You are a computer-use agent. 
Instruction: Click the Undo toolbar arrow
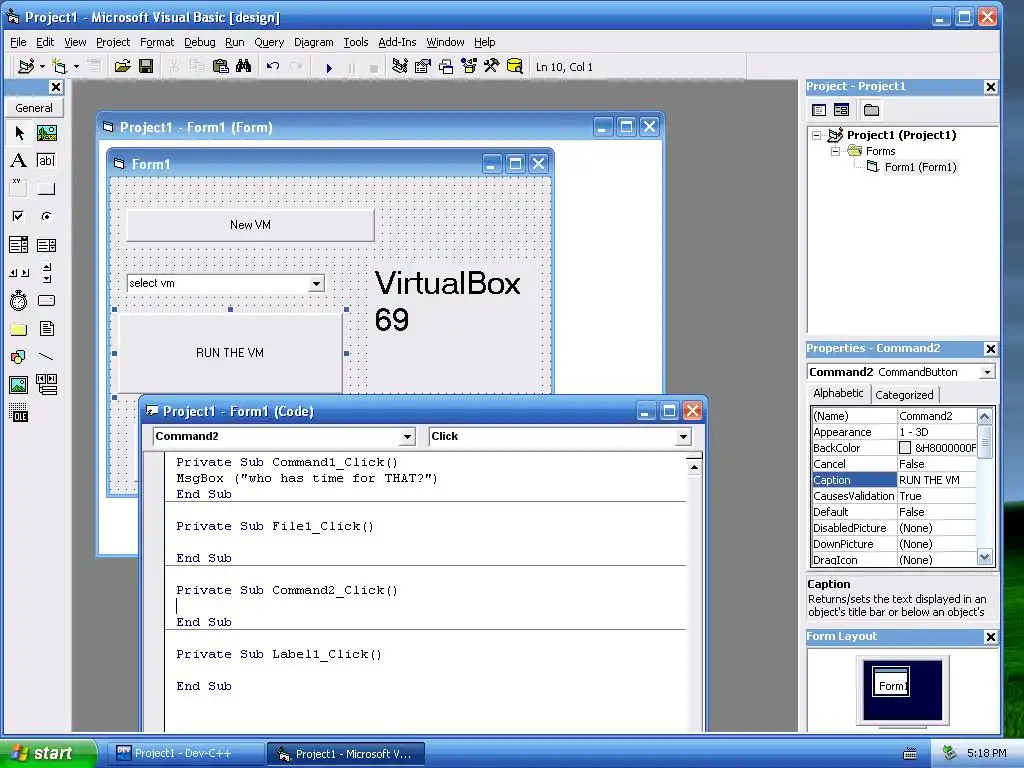pos(273,66)
